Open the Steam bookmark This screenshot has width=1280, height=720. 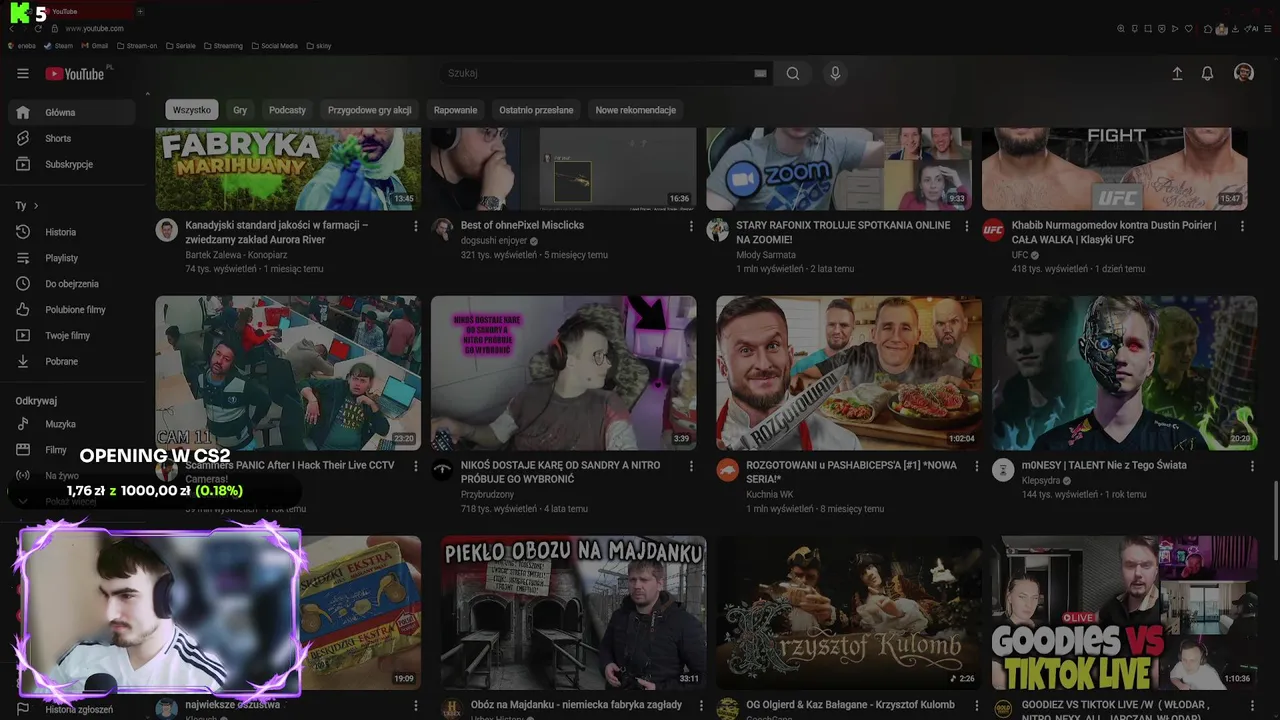[x=58, y=45]
